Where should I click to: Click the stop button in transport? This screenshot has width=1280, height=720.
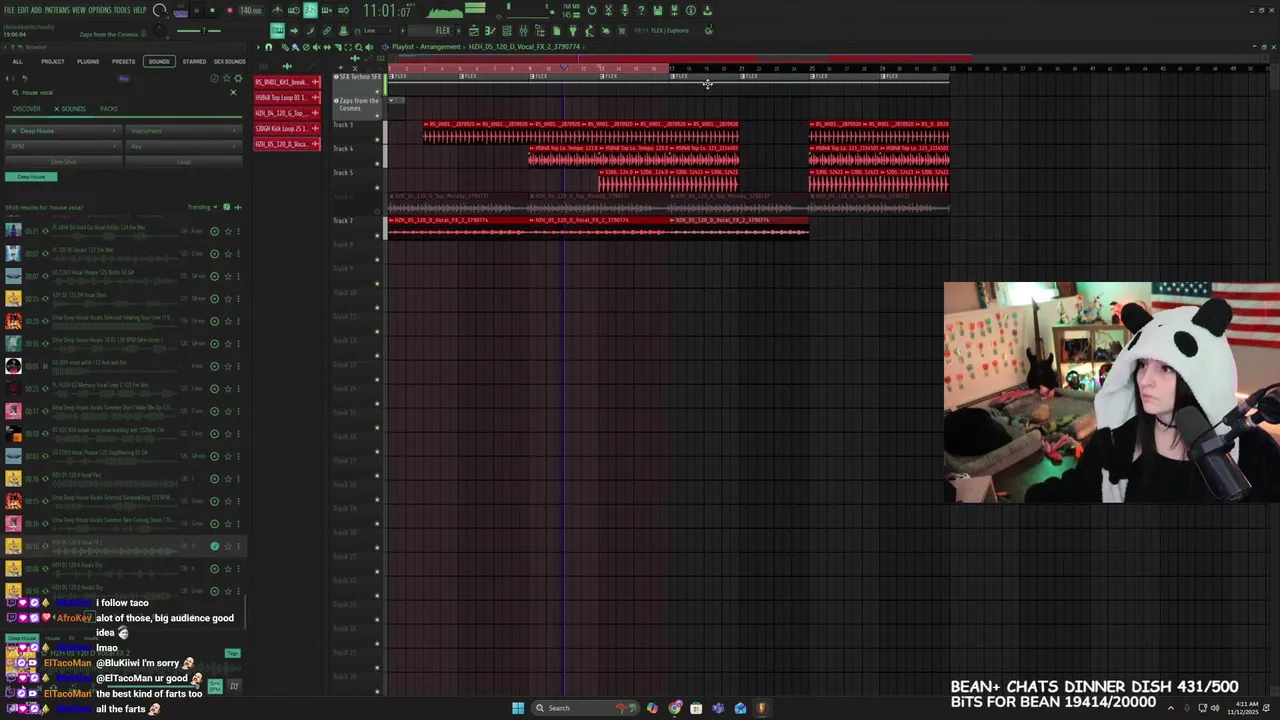pos(212,10)
